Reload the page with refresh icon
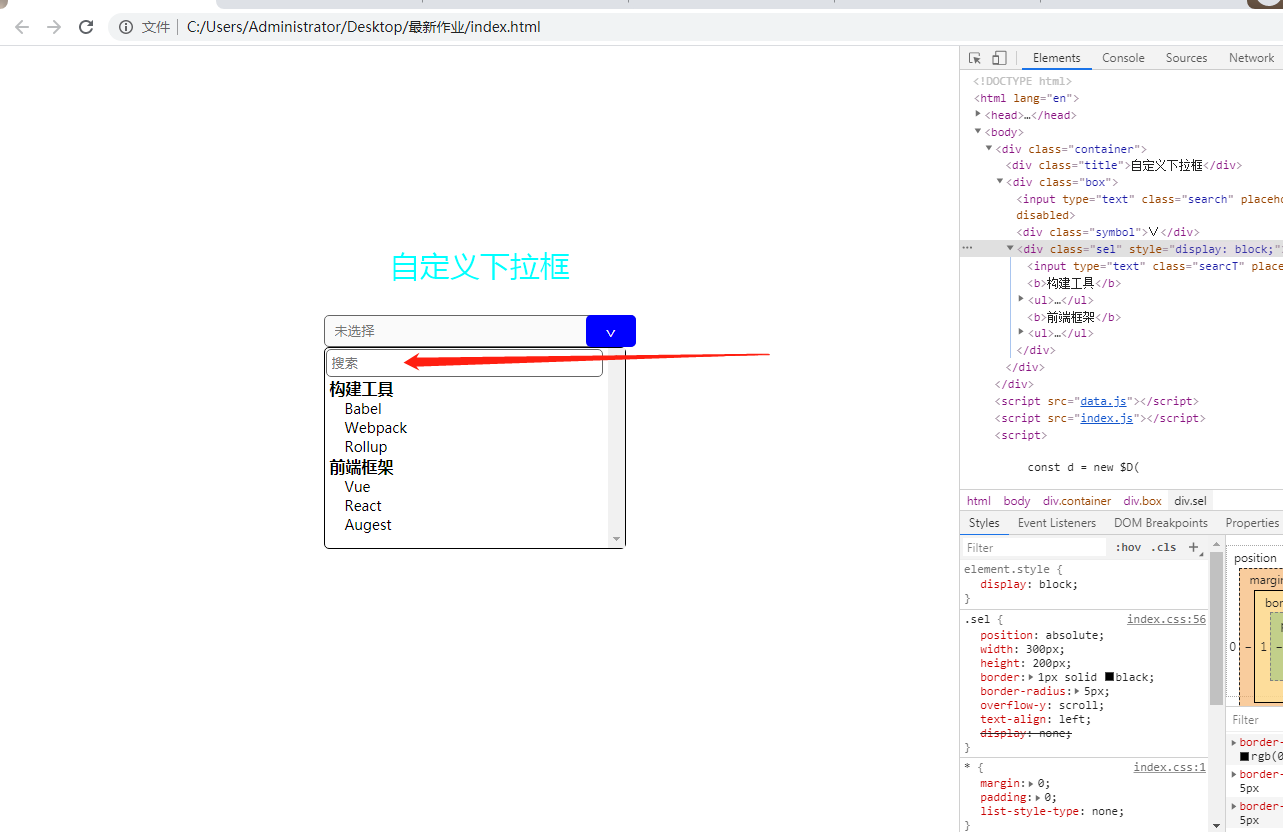The width and height of the screenshot is (1283, 832). click(86, 27)
